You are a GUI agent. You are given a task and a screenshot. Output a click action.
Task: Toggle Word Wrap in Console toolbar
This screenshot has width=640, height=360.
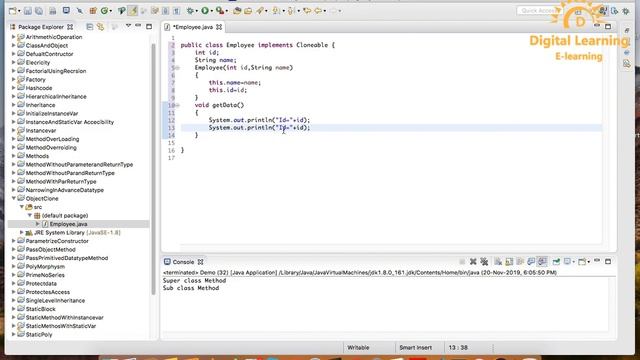(520, 262)
